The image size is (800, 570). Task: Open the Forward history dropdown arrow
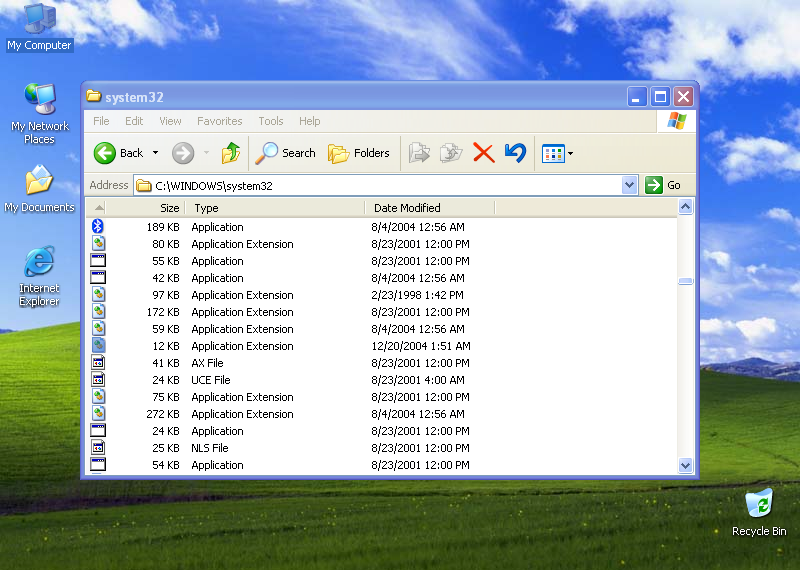(x=207, y=153)
